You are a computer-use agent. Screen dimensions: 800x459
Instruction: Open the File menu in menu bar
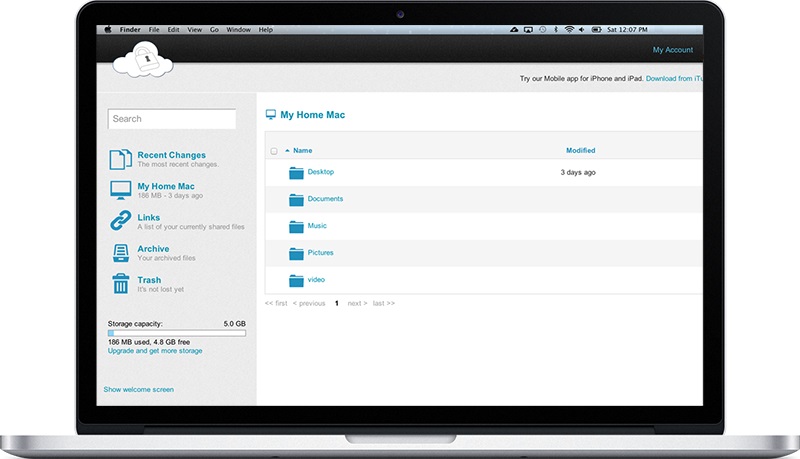(154, 30)
